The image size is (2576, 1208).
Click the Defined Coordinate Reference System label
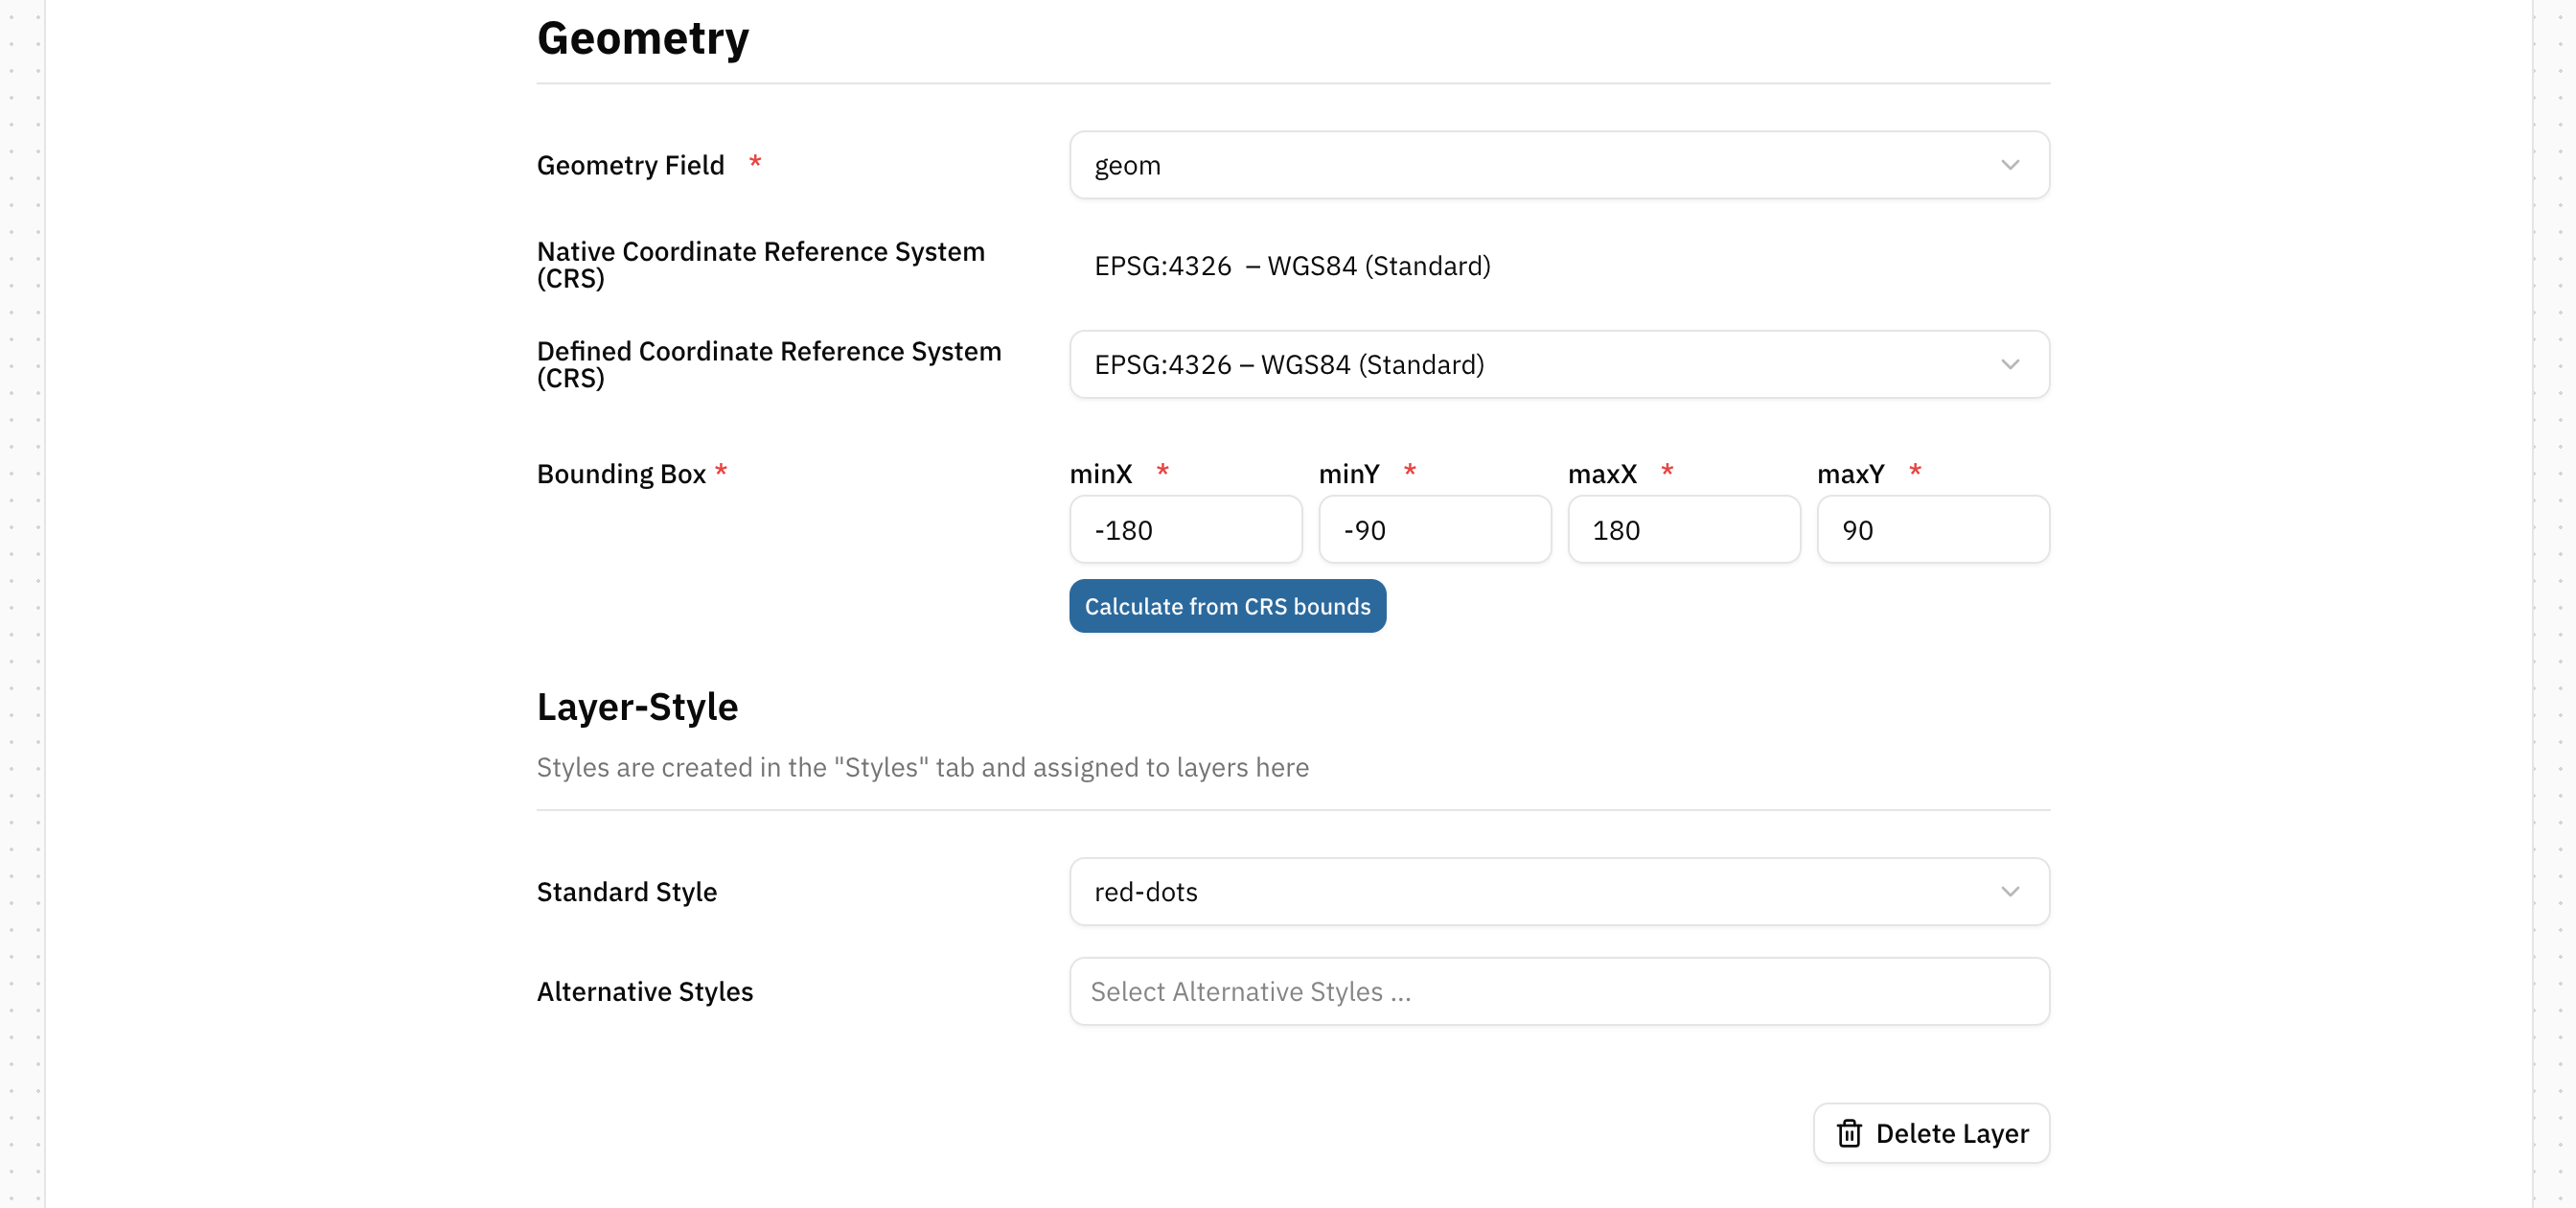pos(769,365)
